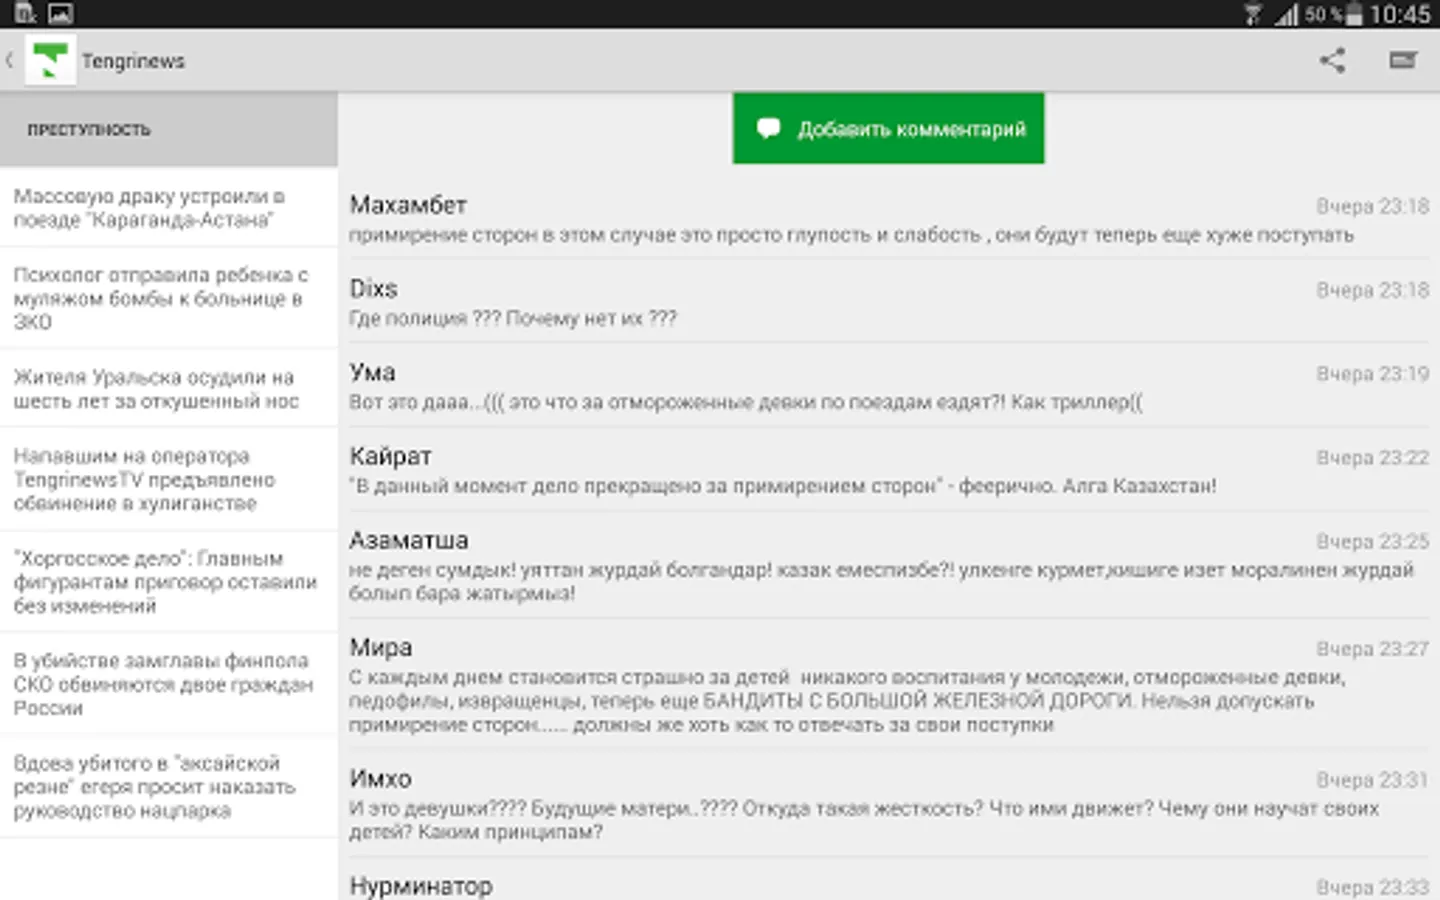Tap the battery icon in status bar

(1354, 14)
